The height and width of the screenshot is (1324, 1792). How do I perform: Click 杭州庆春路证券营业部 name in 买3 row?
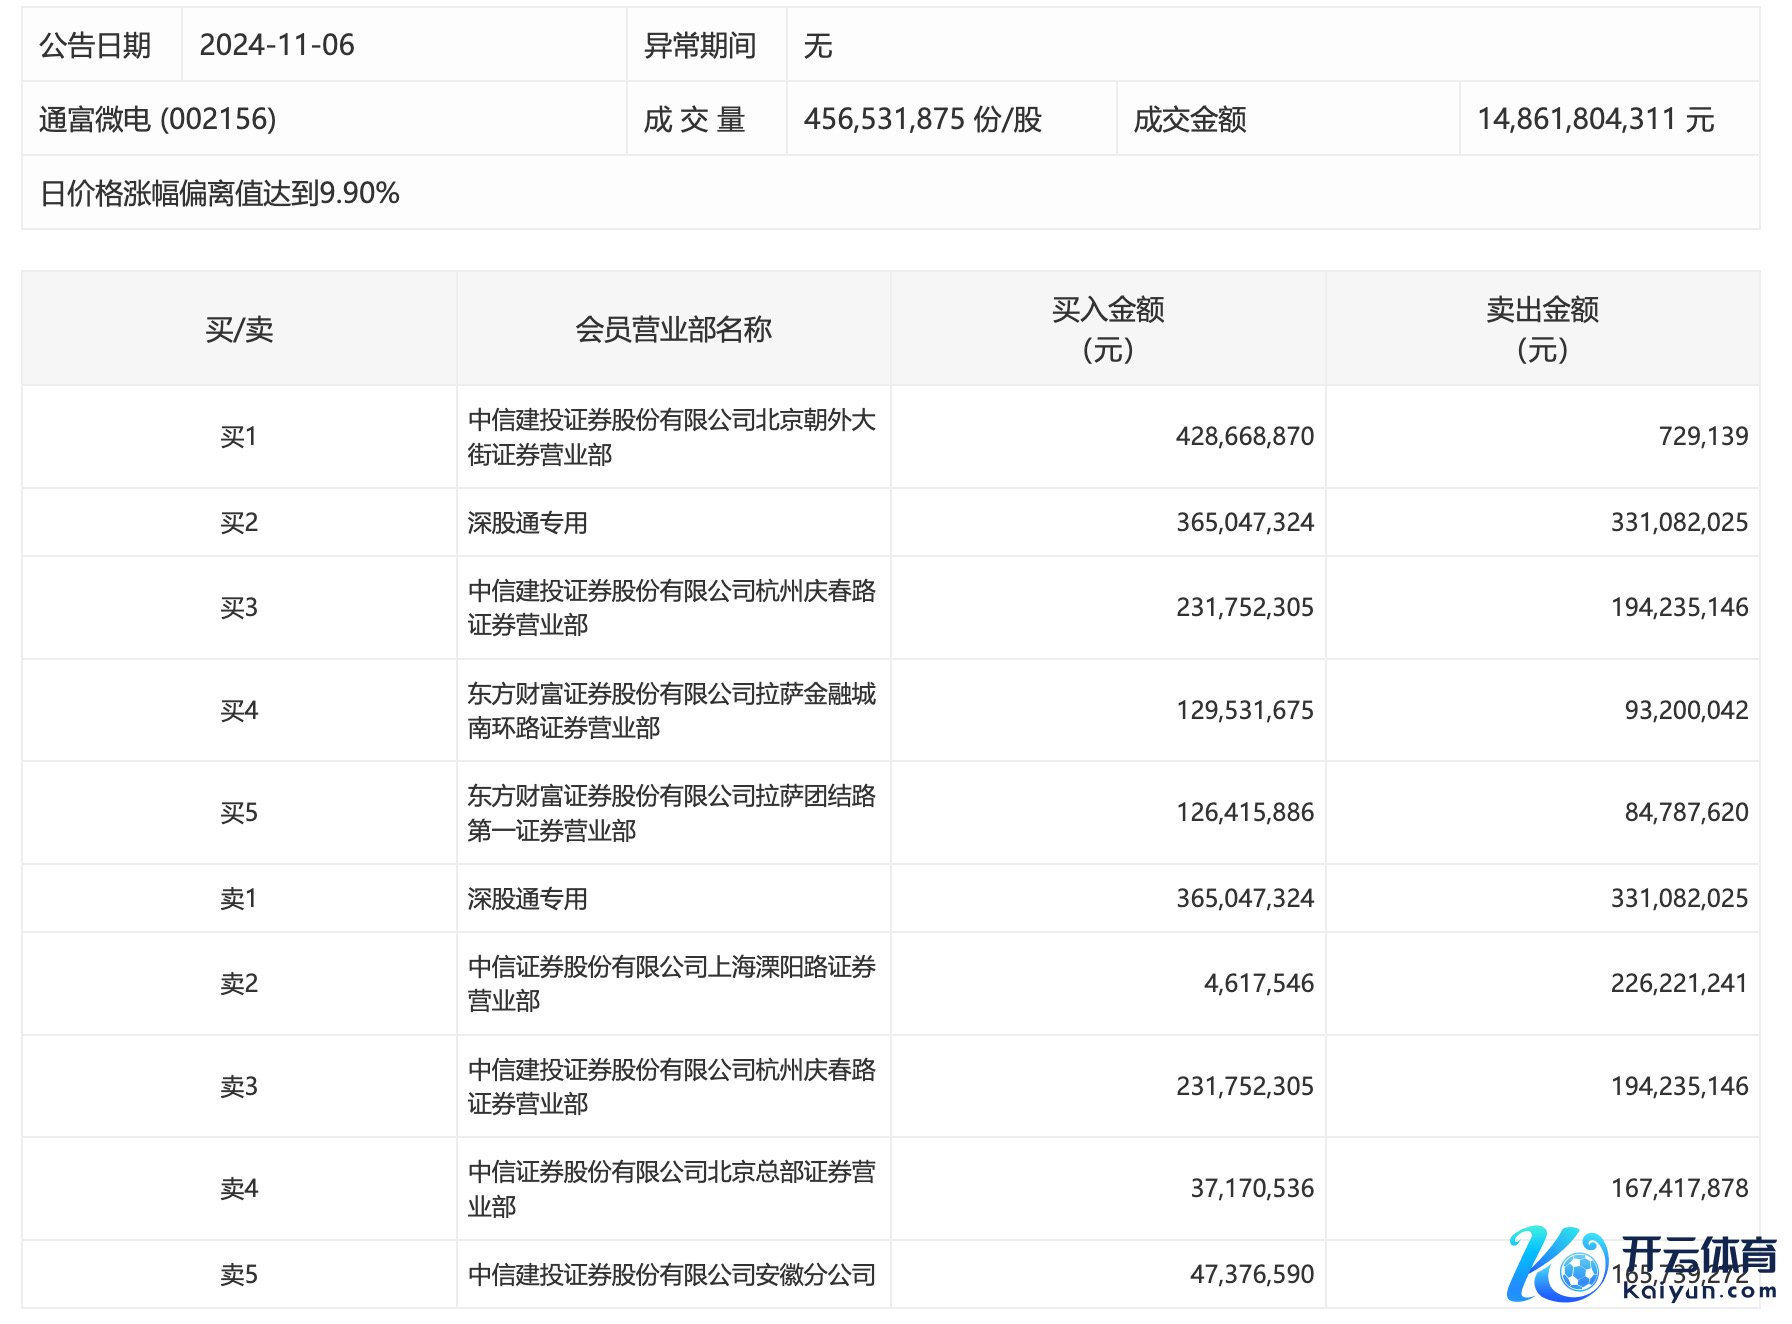(672, 608)
